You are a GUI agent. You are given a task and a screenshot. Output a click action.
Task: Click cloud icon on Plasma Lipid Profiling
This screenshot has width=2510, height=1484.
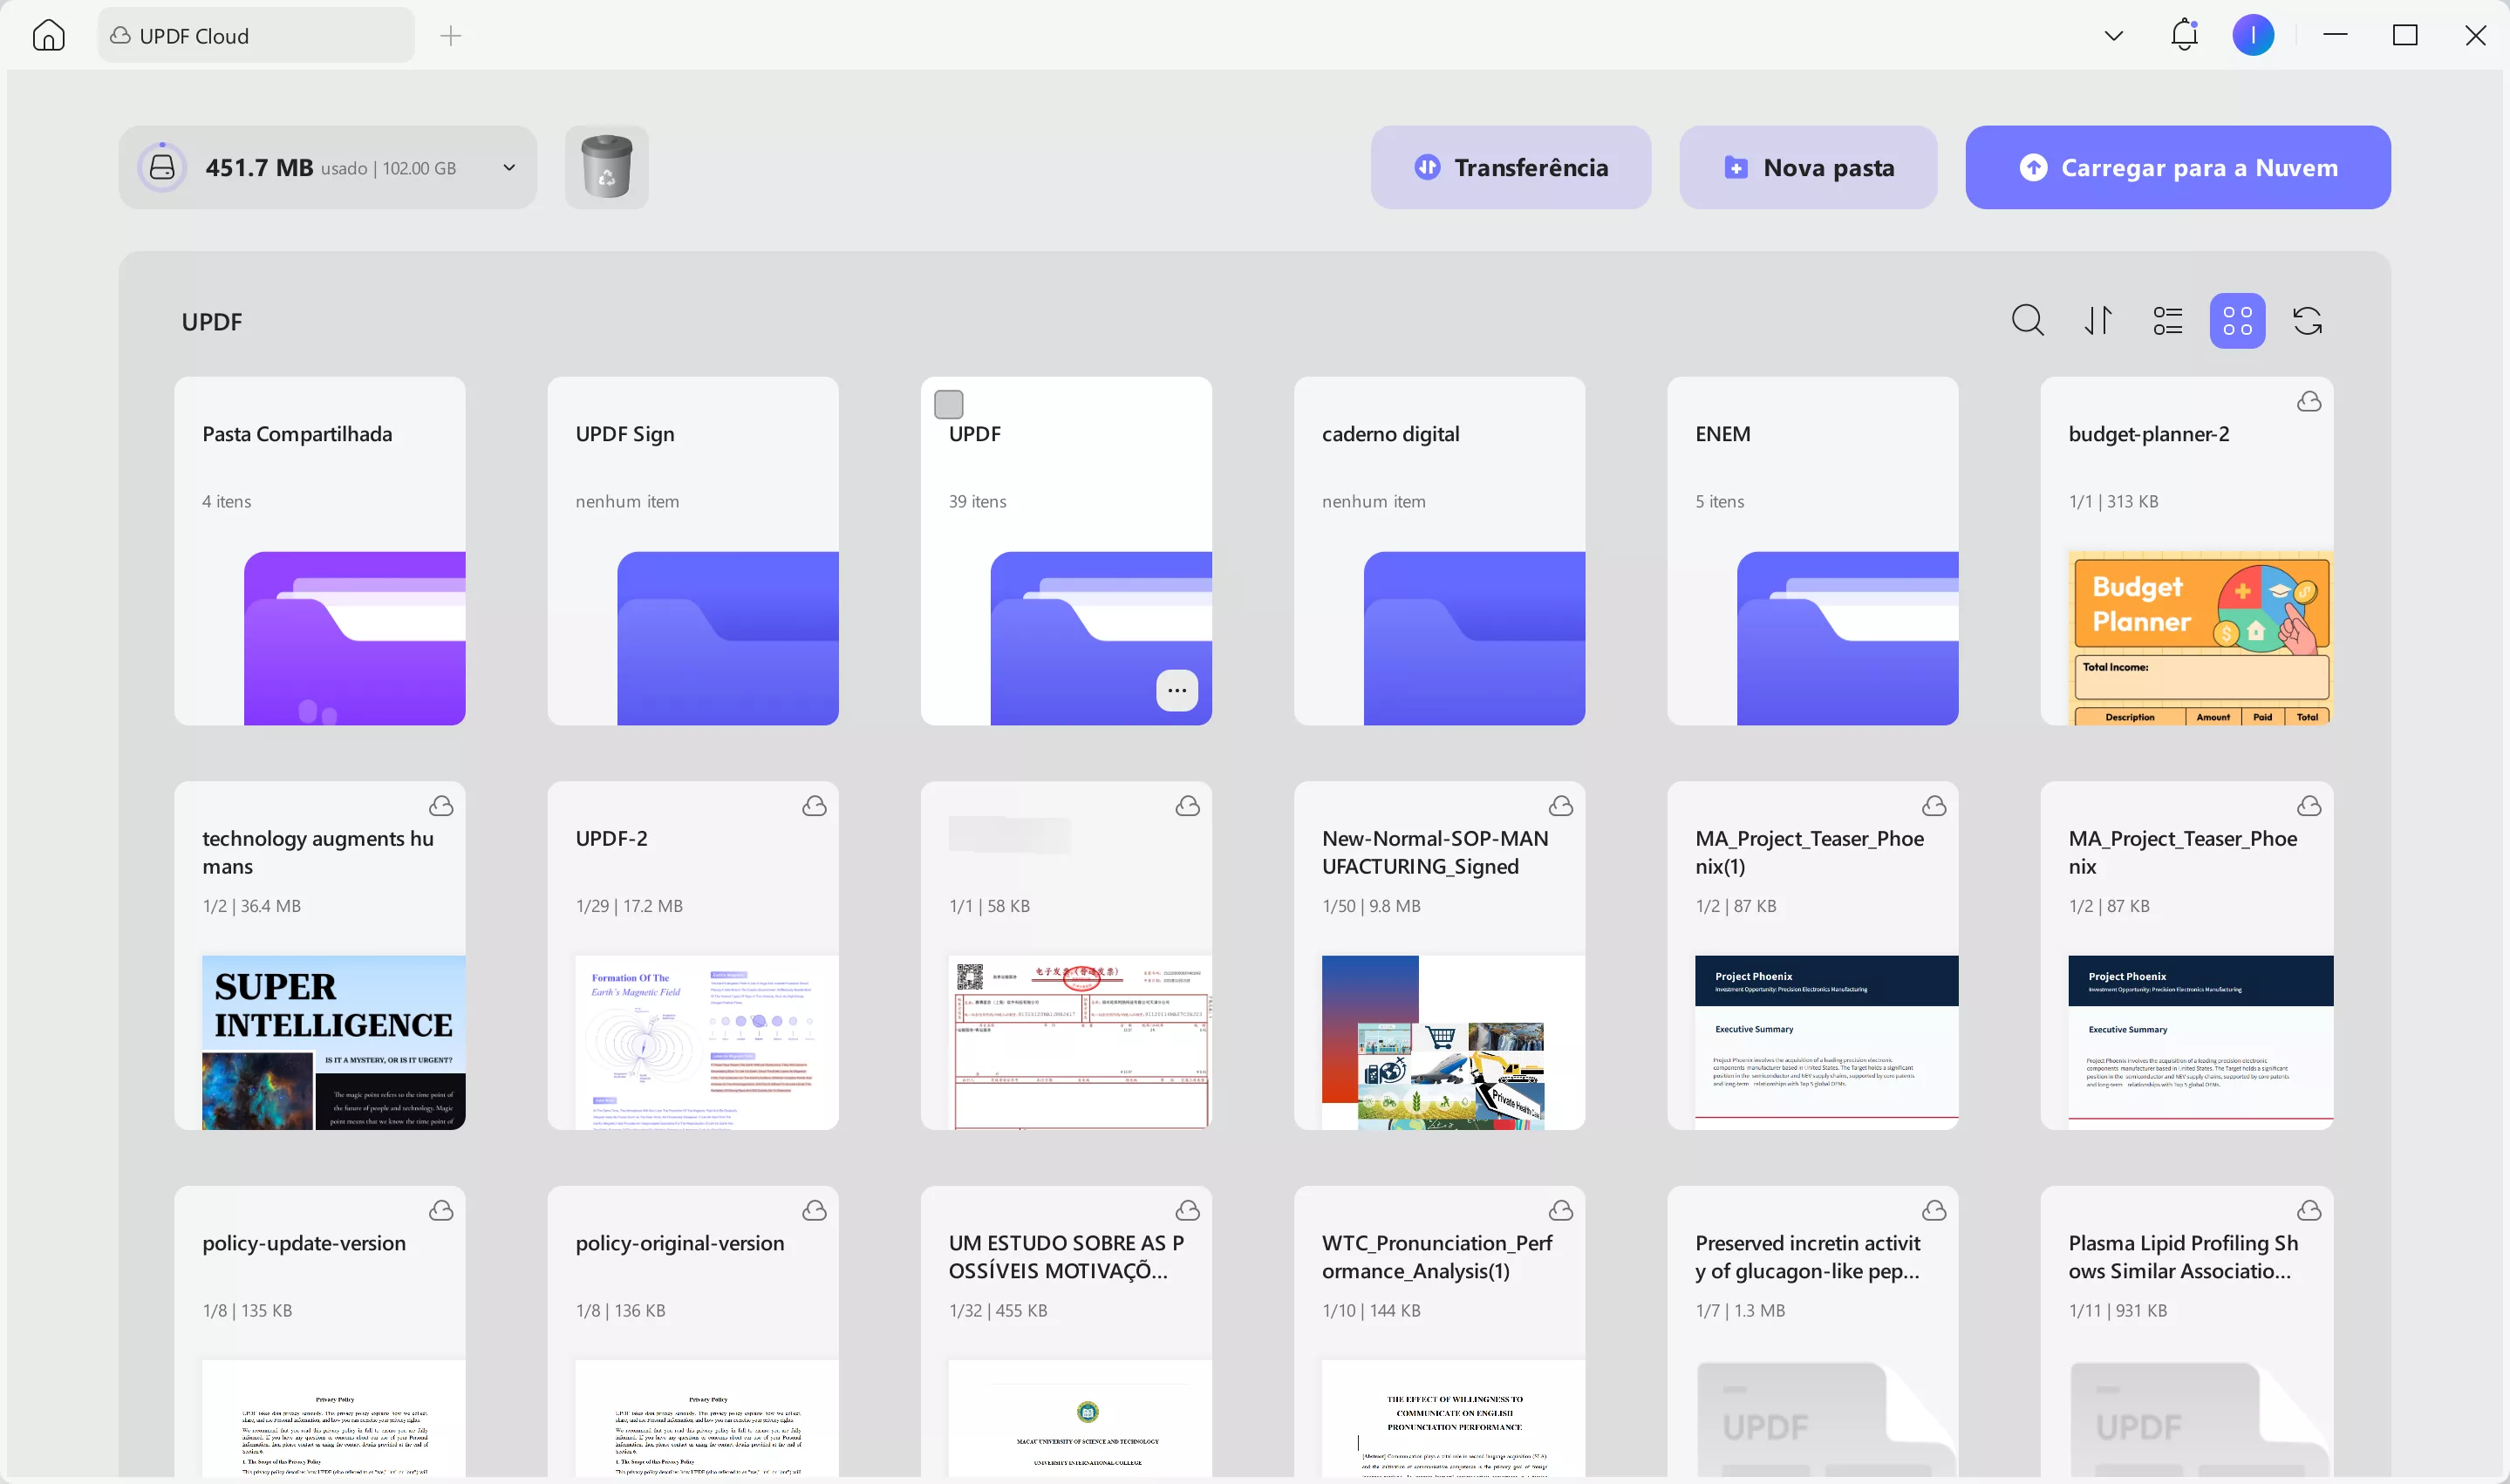coord(2308,1211)
